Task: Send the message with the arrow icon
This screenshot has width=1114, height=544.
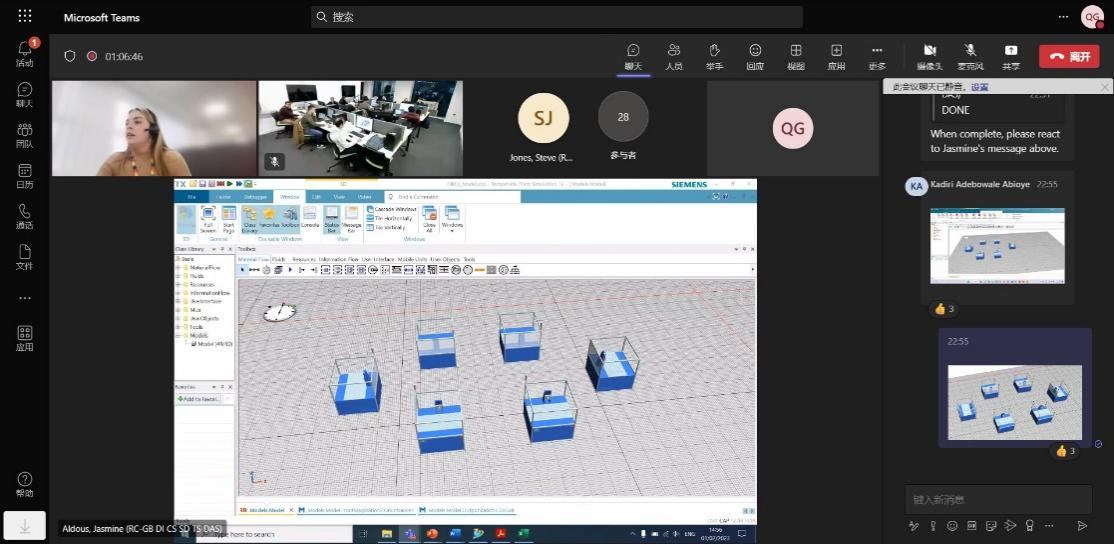Action: pyautogui.click(x=1082, y=526)
